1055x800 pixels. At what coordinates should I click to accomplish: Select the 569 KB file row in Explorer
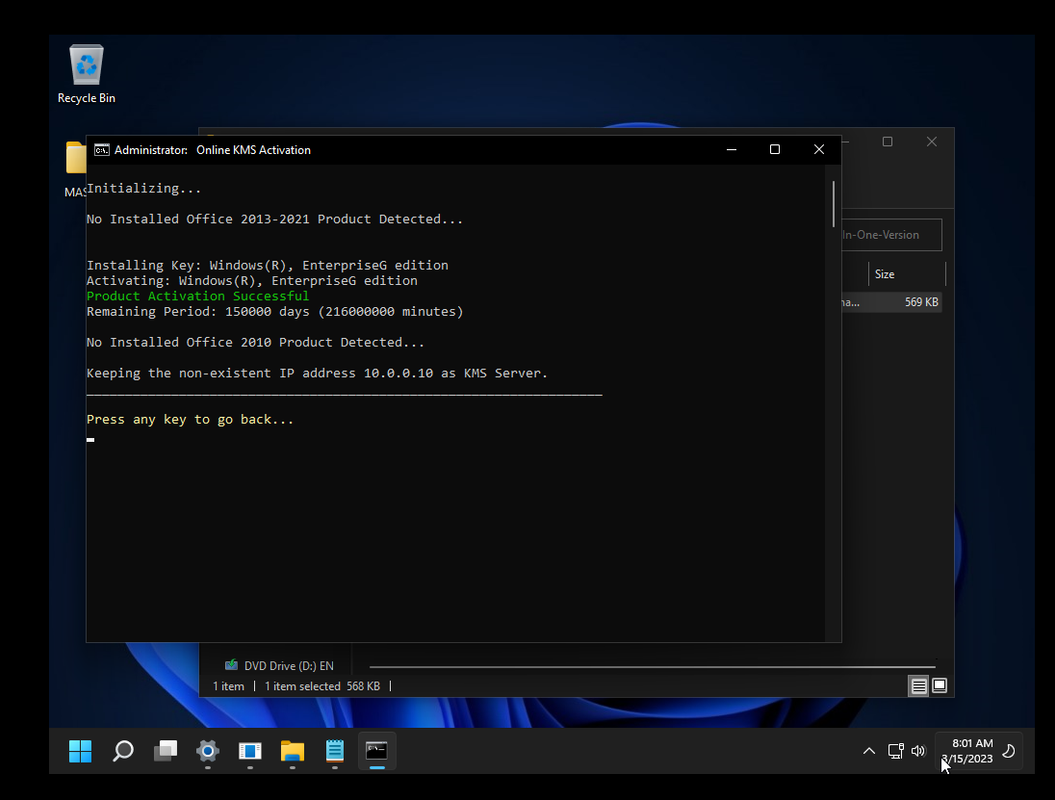click(891, 302)
